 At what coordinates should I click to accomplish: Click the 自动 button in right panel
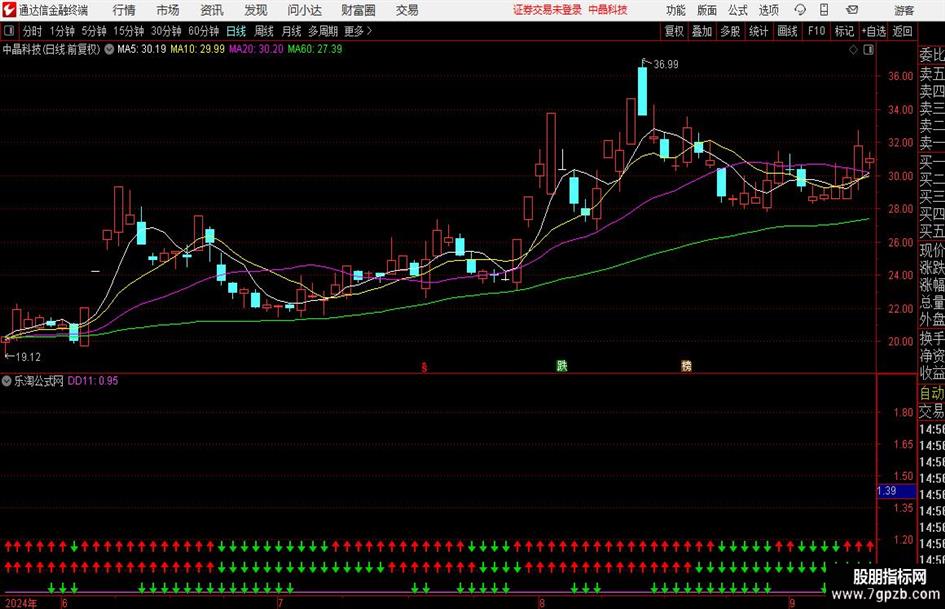coord(932,394)
